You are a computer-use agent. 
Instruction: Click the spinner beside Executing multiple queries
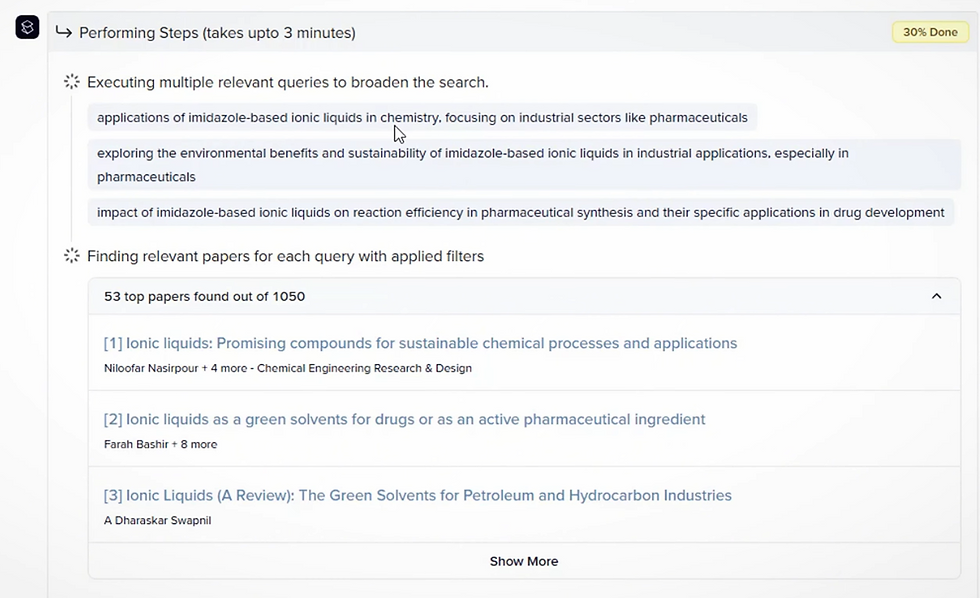(72, 82)
